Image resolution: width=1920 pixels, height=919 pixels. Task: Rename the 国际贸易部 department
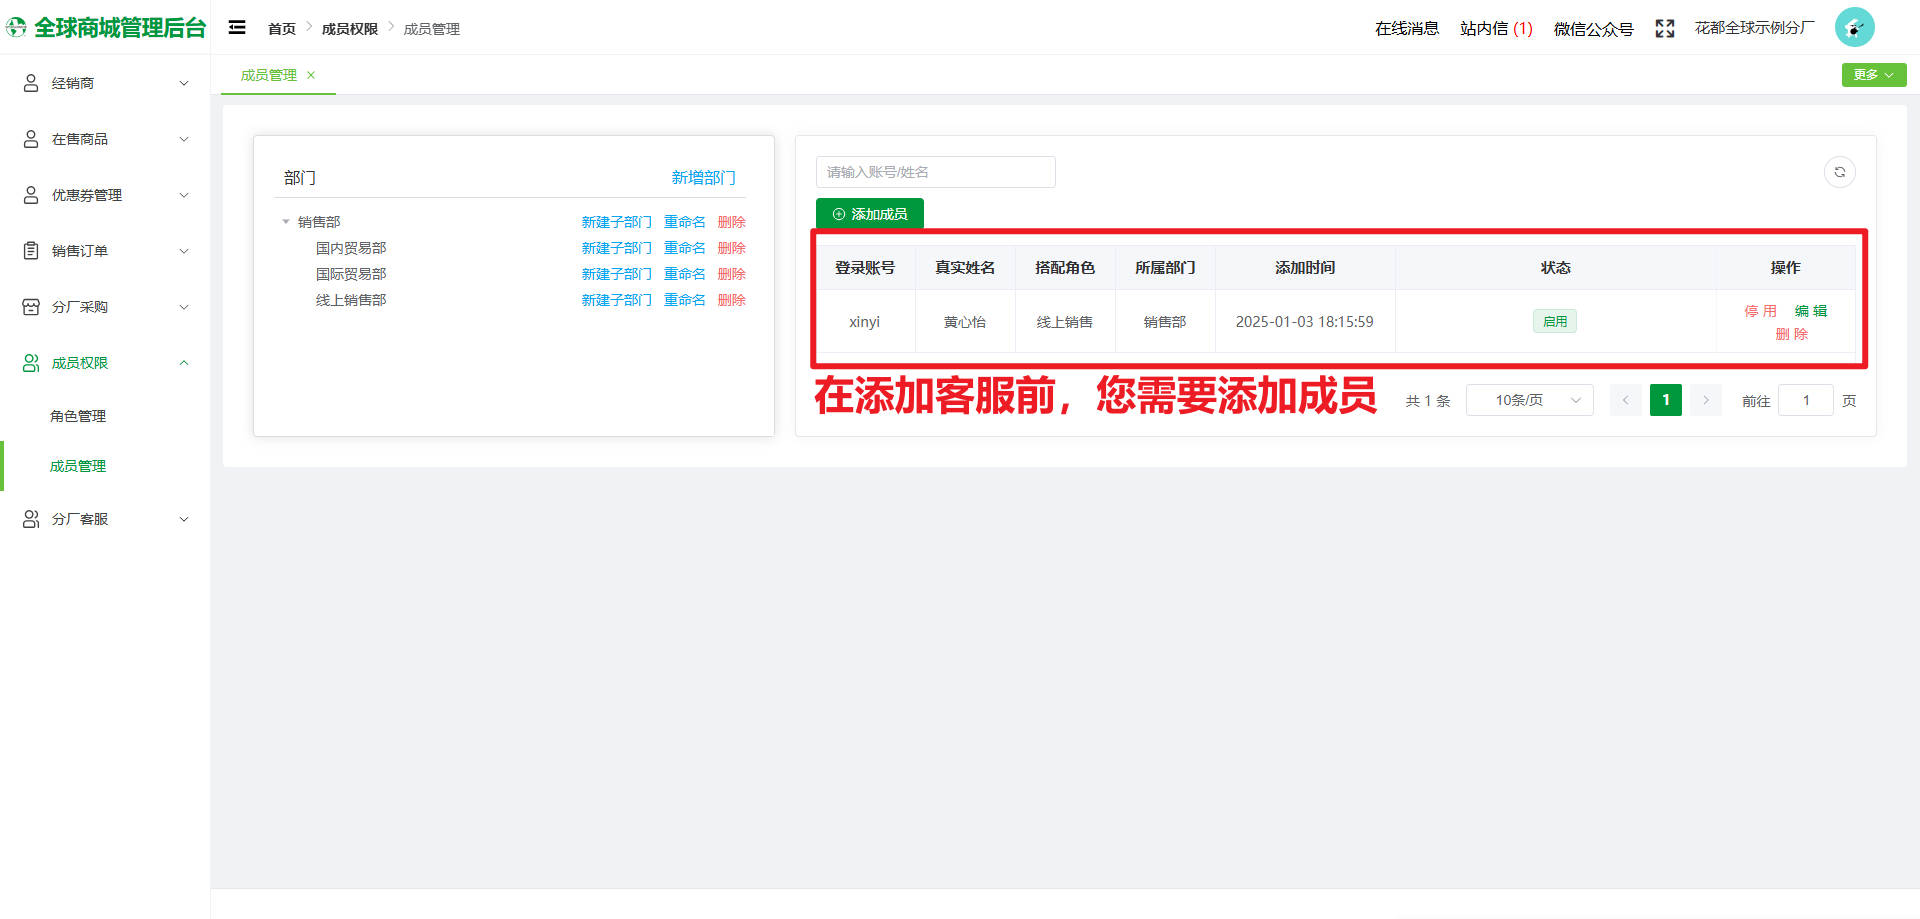(x=684, y=274)
